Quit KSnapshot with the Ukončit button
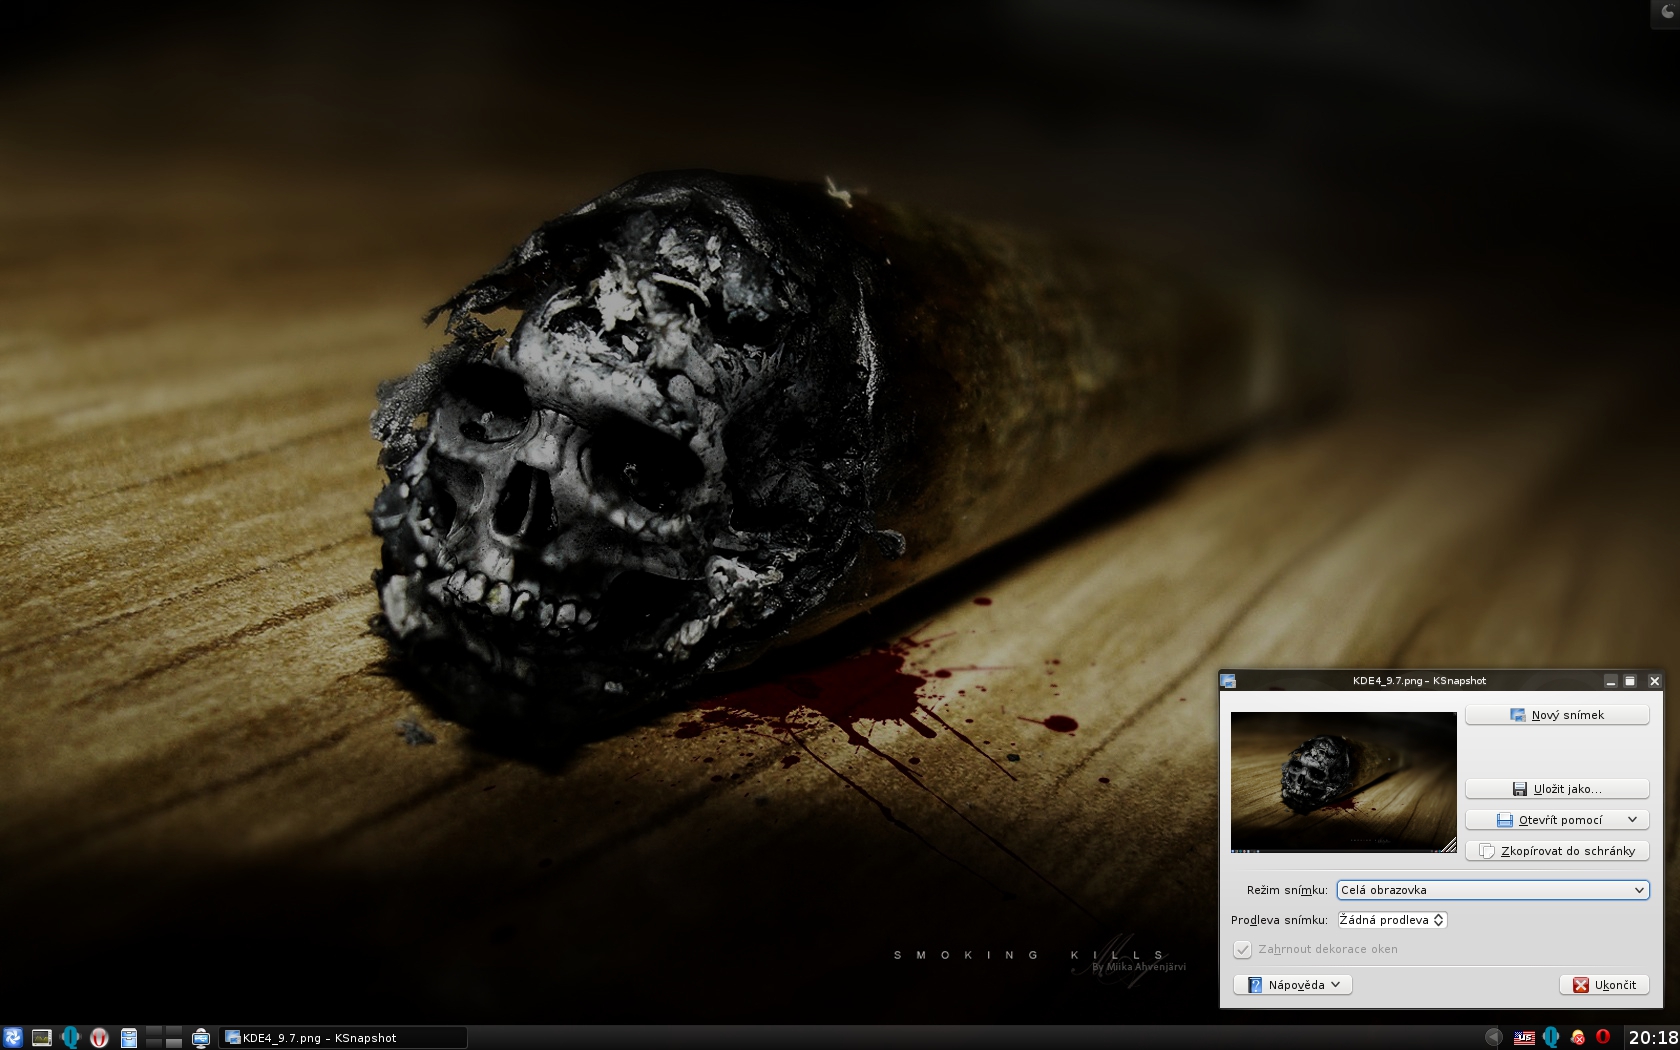 [x=1604, y=985]
